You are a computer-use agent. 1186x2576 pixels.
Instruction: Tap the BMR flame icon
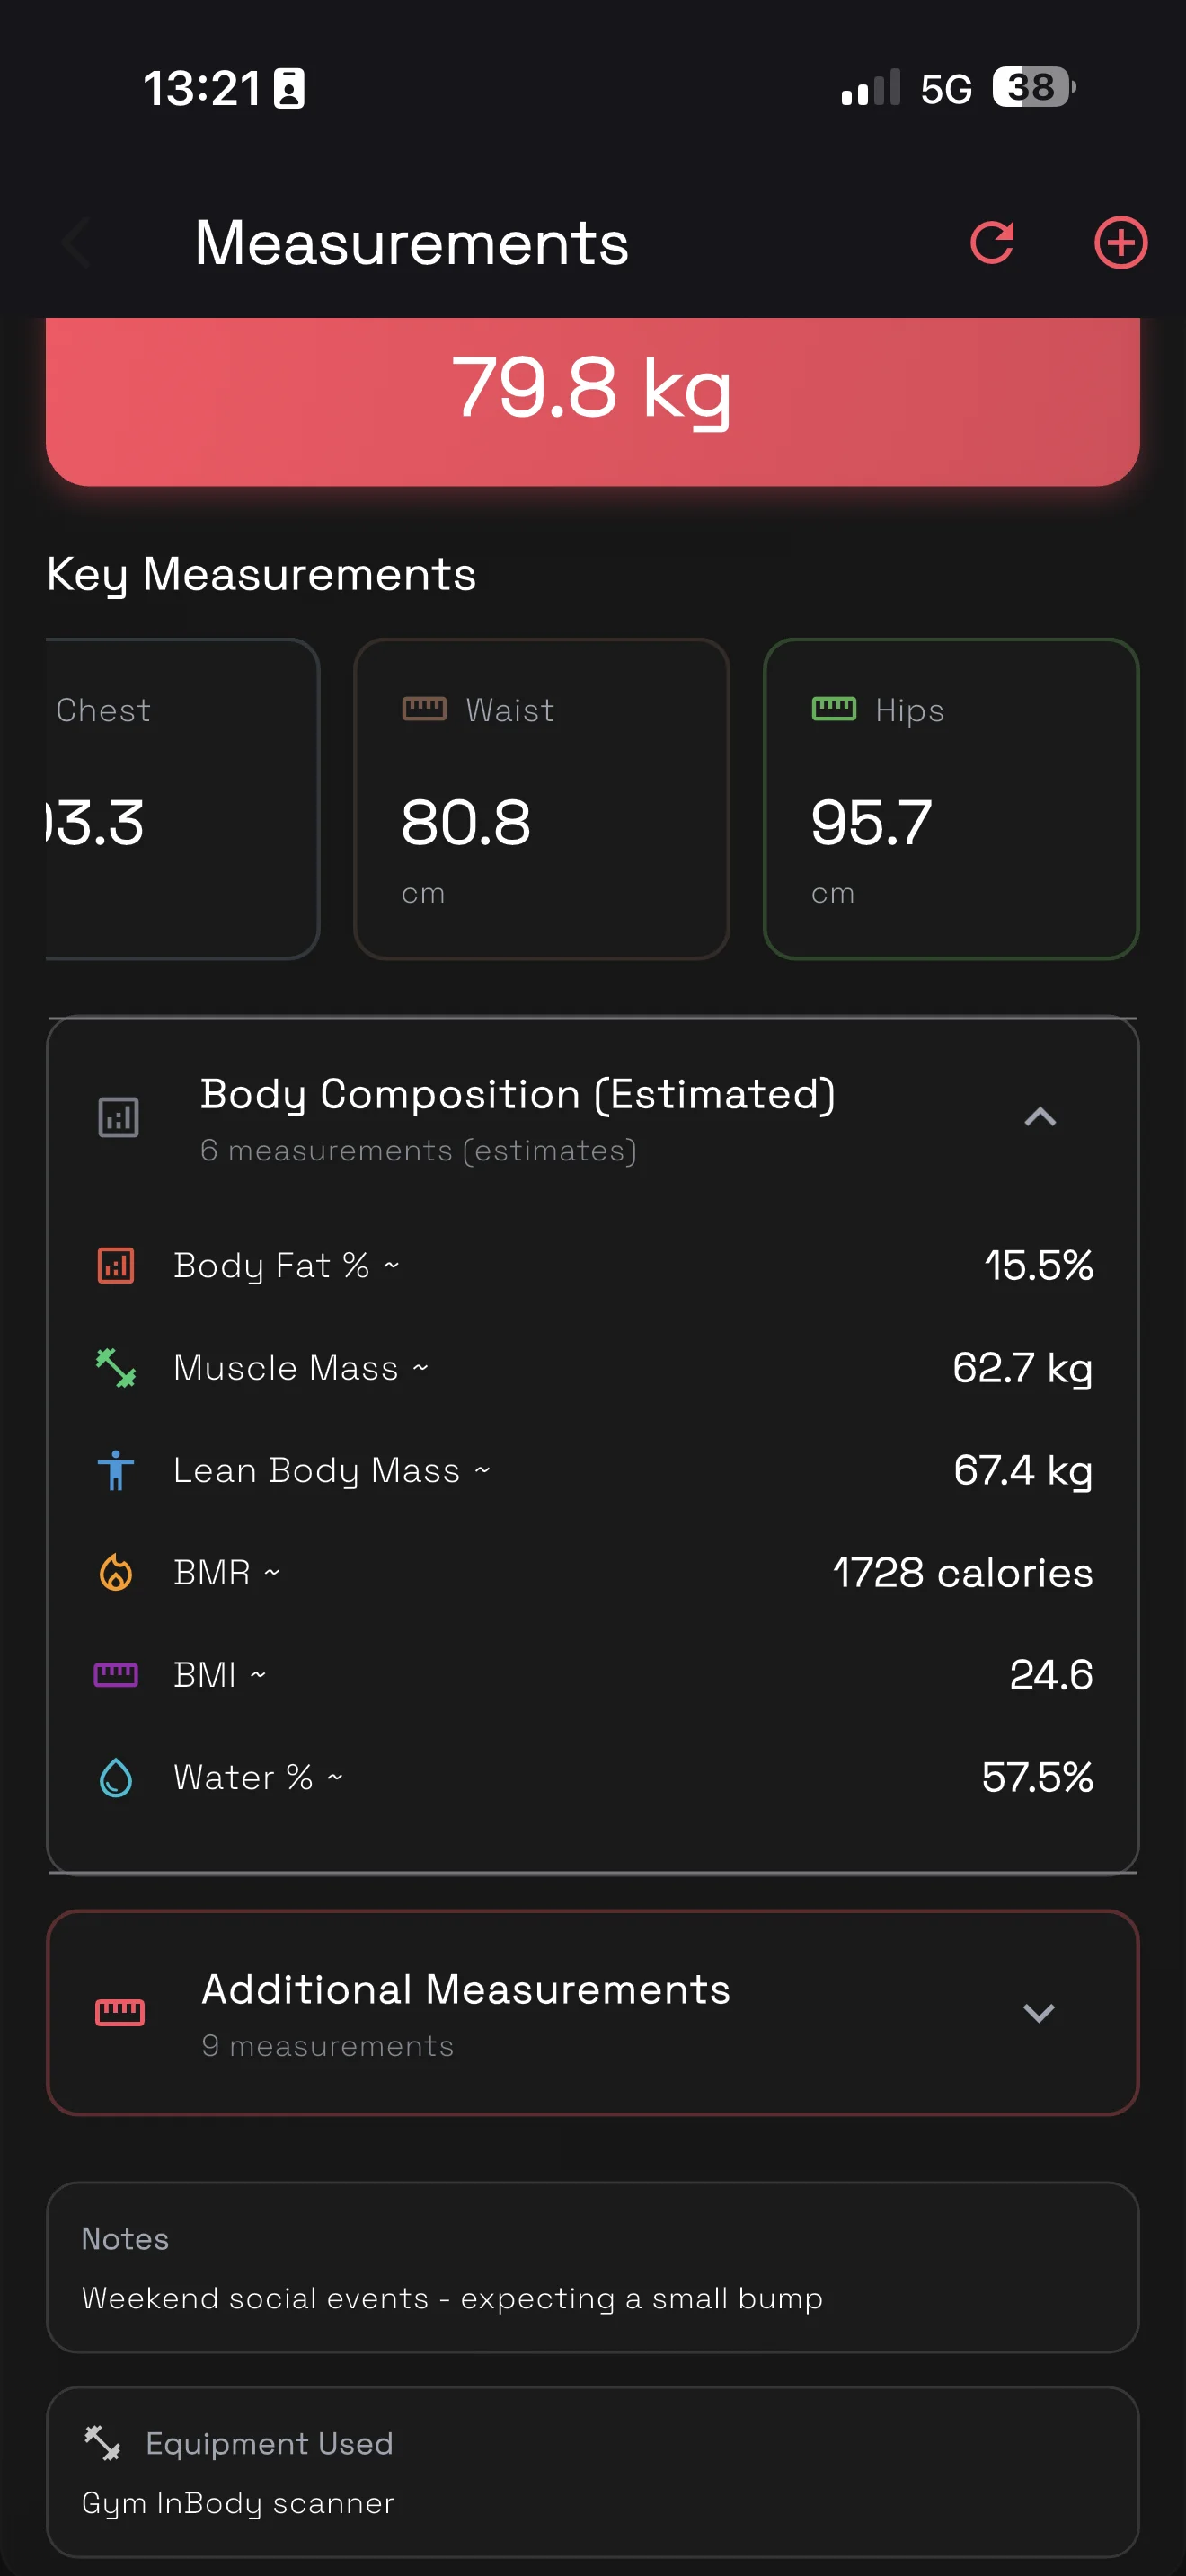click(x=116, y=1572)
